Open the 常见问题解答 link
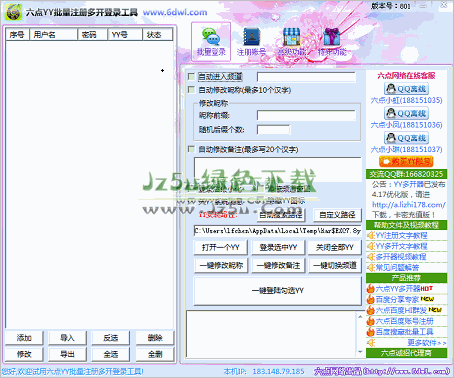454x378 pixels. click(x=397, y=268)
